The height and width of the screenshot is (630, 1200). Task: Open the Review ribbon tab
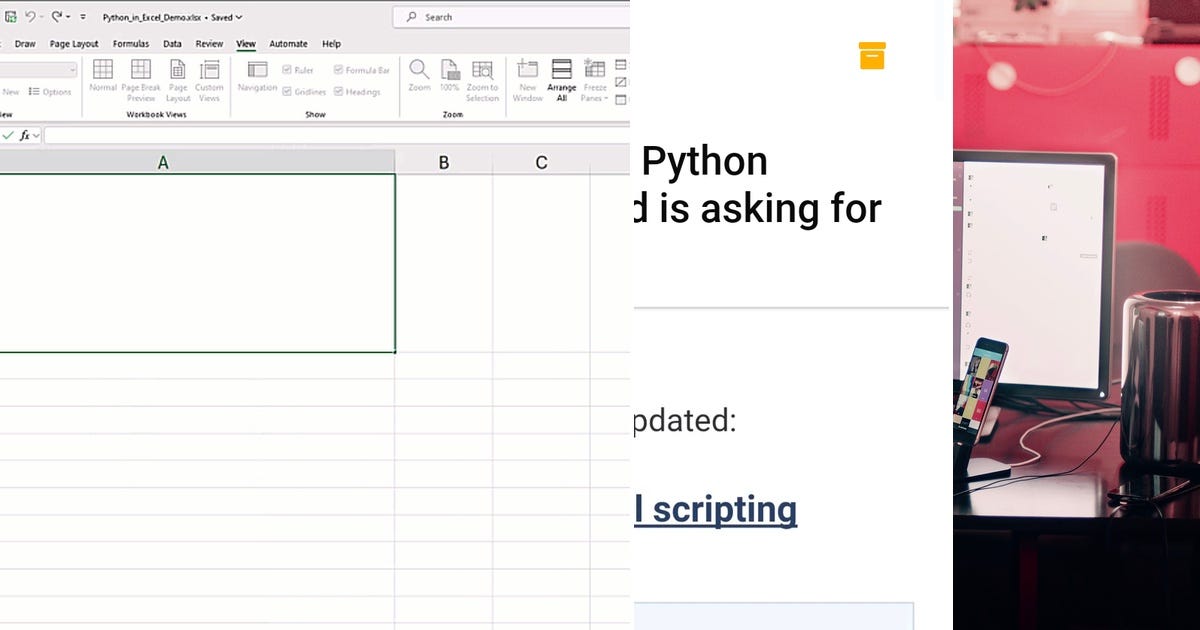pos(209,43)
